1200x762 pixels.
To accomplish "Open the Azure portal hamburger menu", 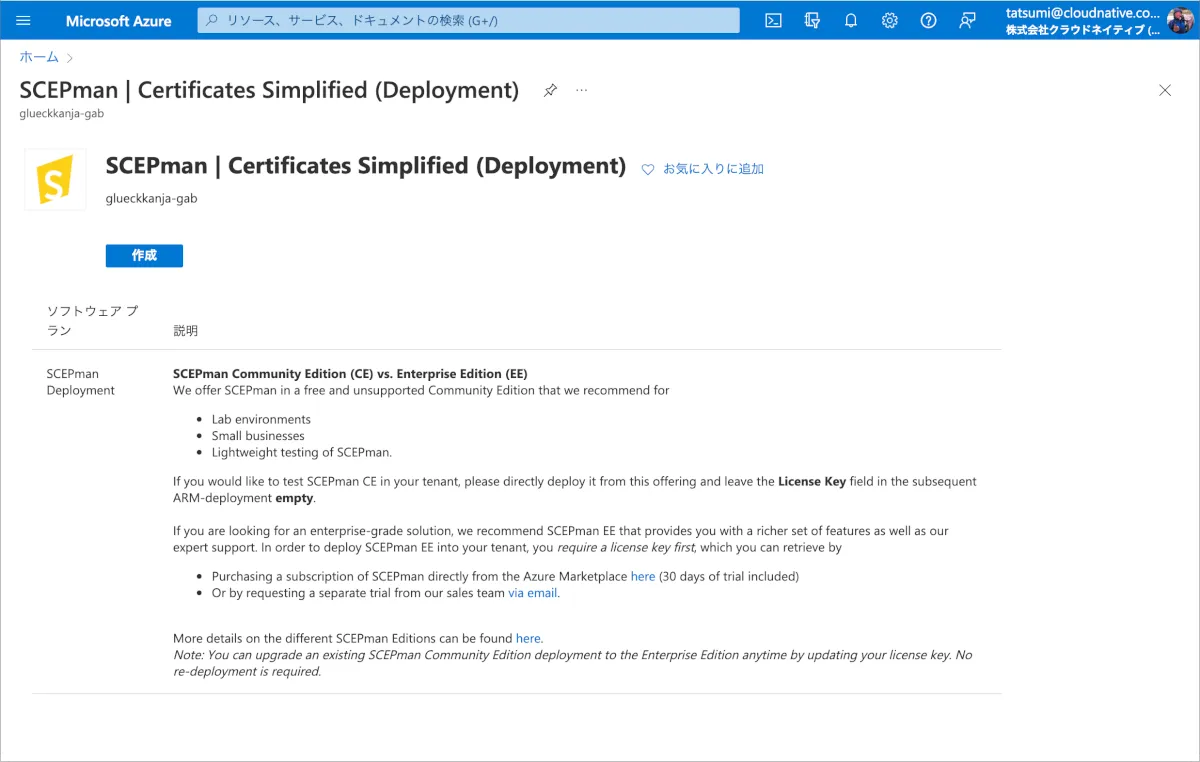I will [24, 21].
